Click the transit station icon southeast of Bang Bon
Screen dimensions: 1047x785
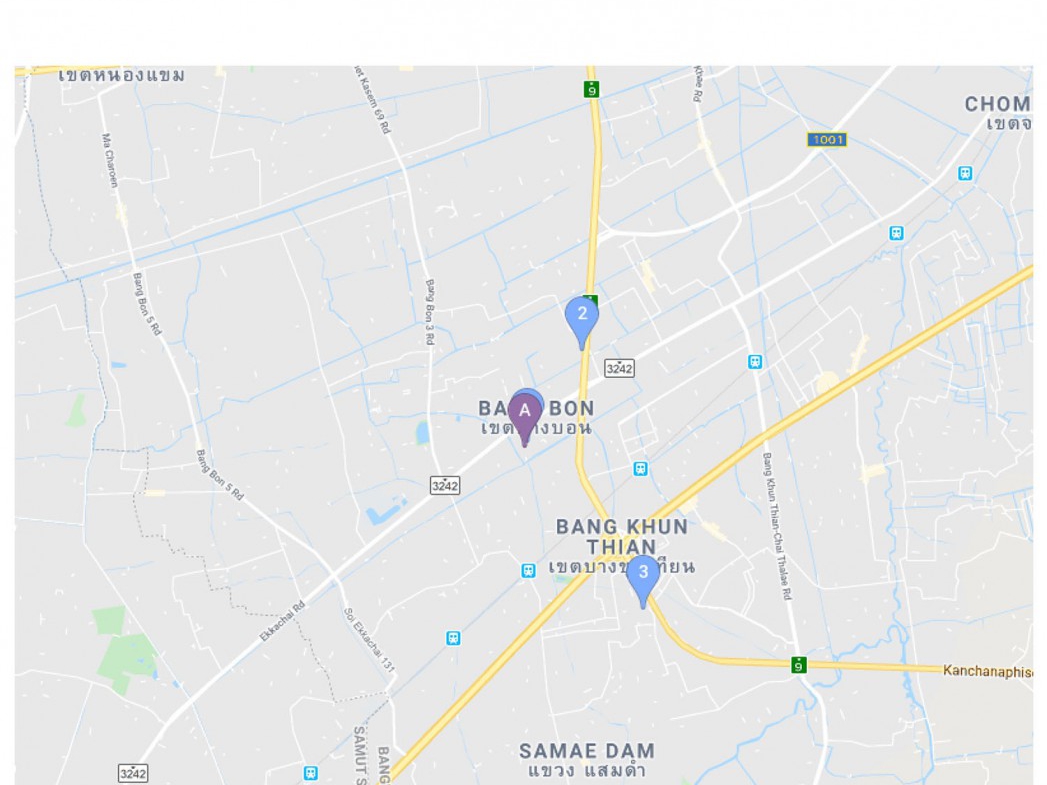pos(640,469)
